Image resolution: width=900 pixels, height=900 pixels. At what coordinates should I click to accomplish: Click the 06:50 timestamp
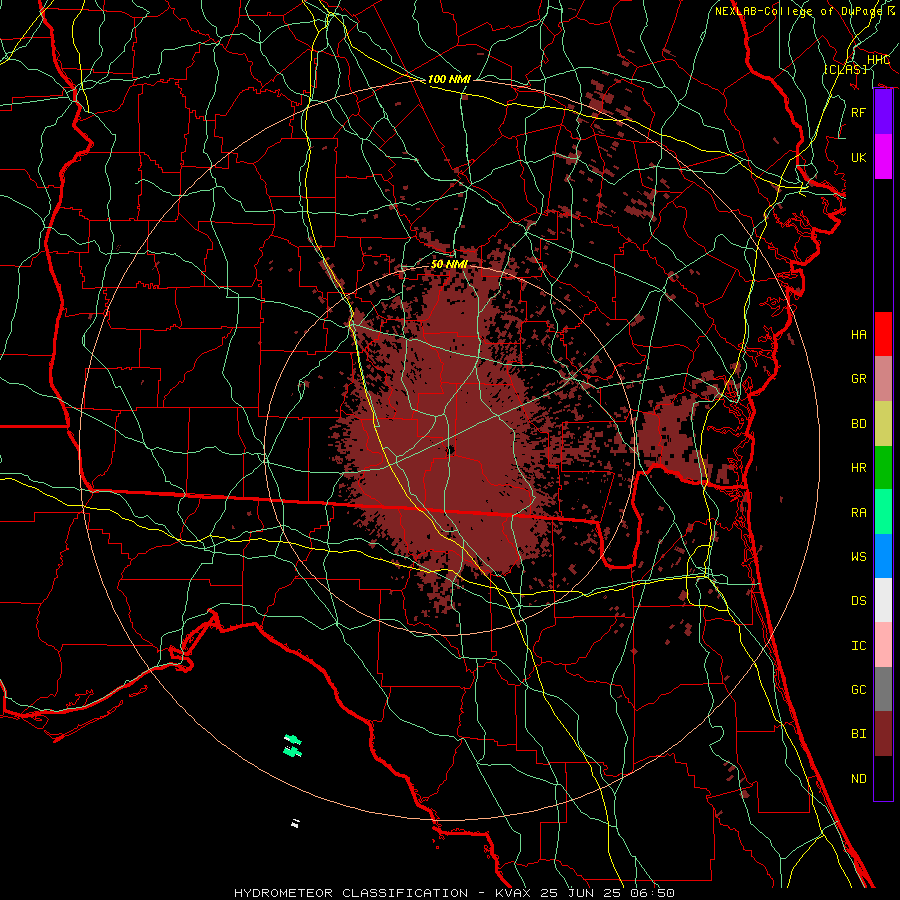654,893
